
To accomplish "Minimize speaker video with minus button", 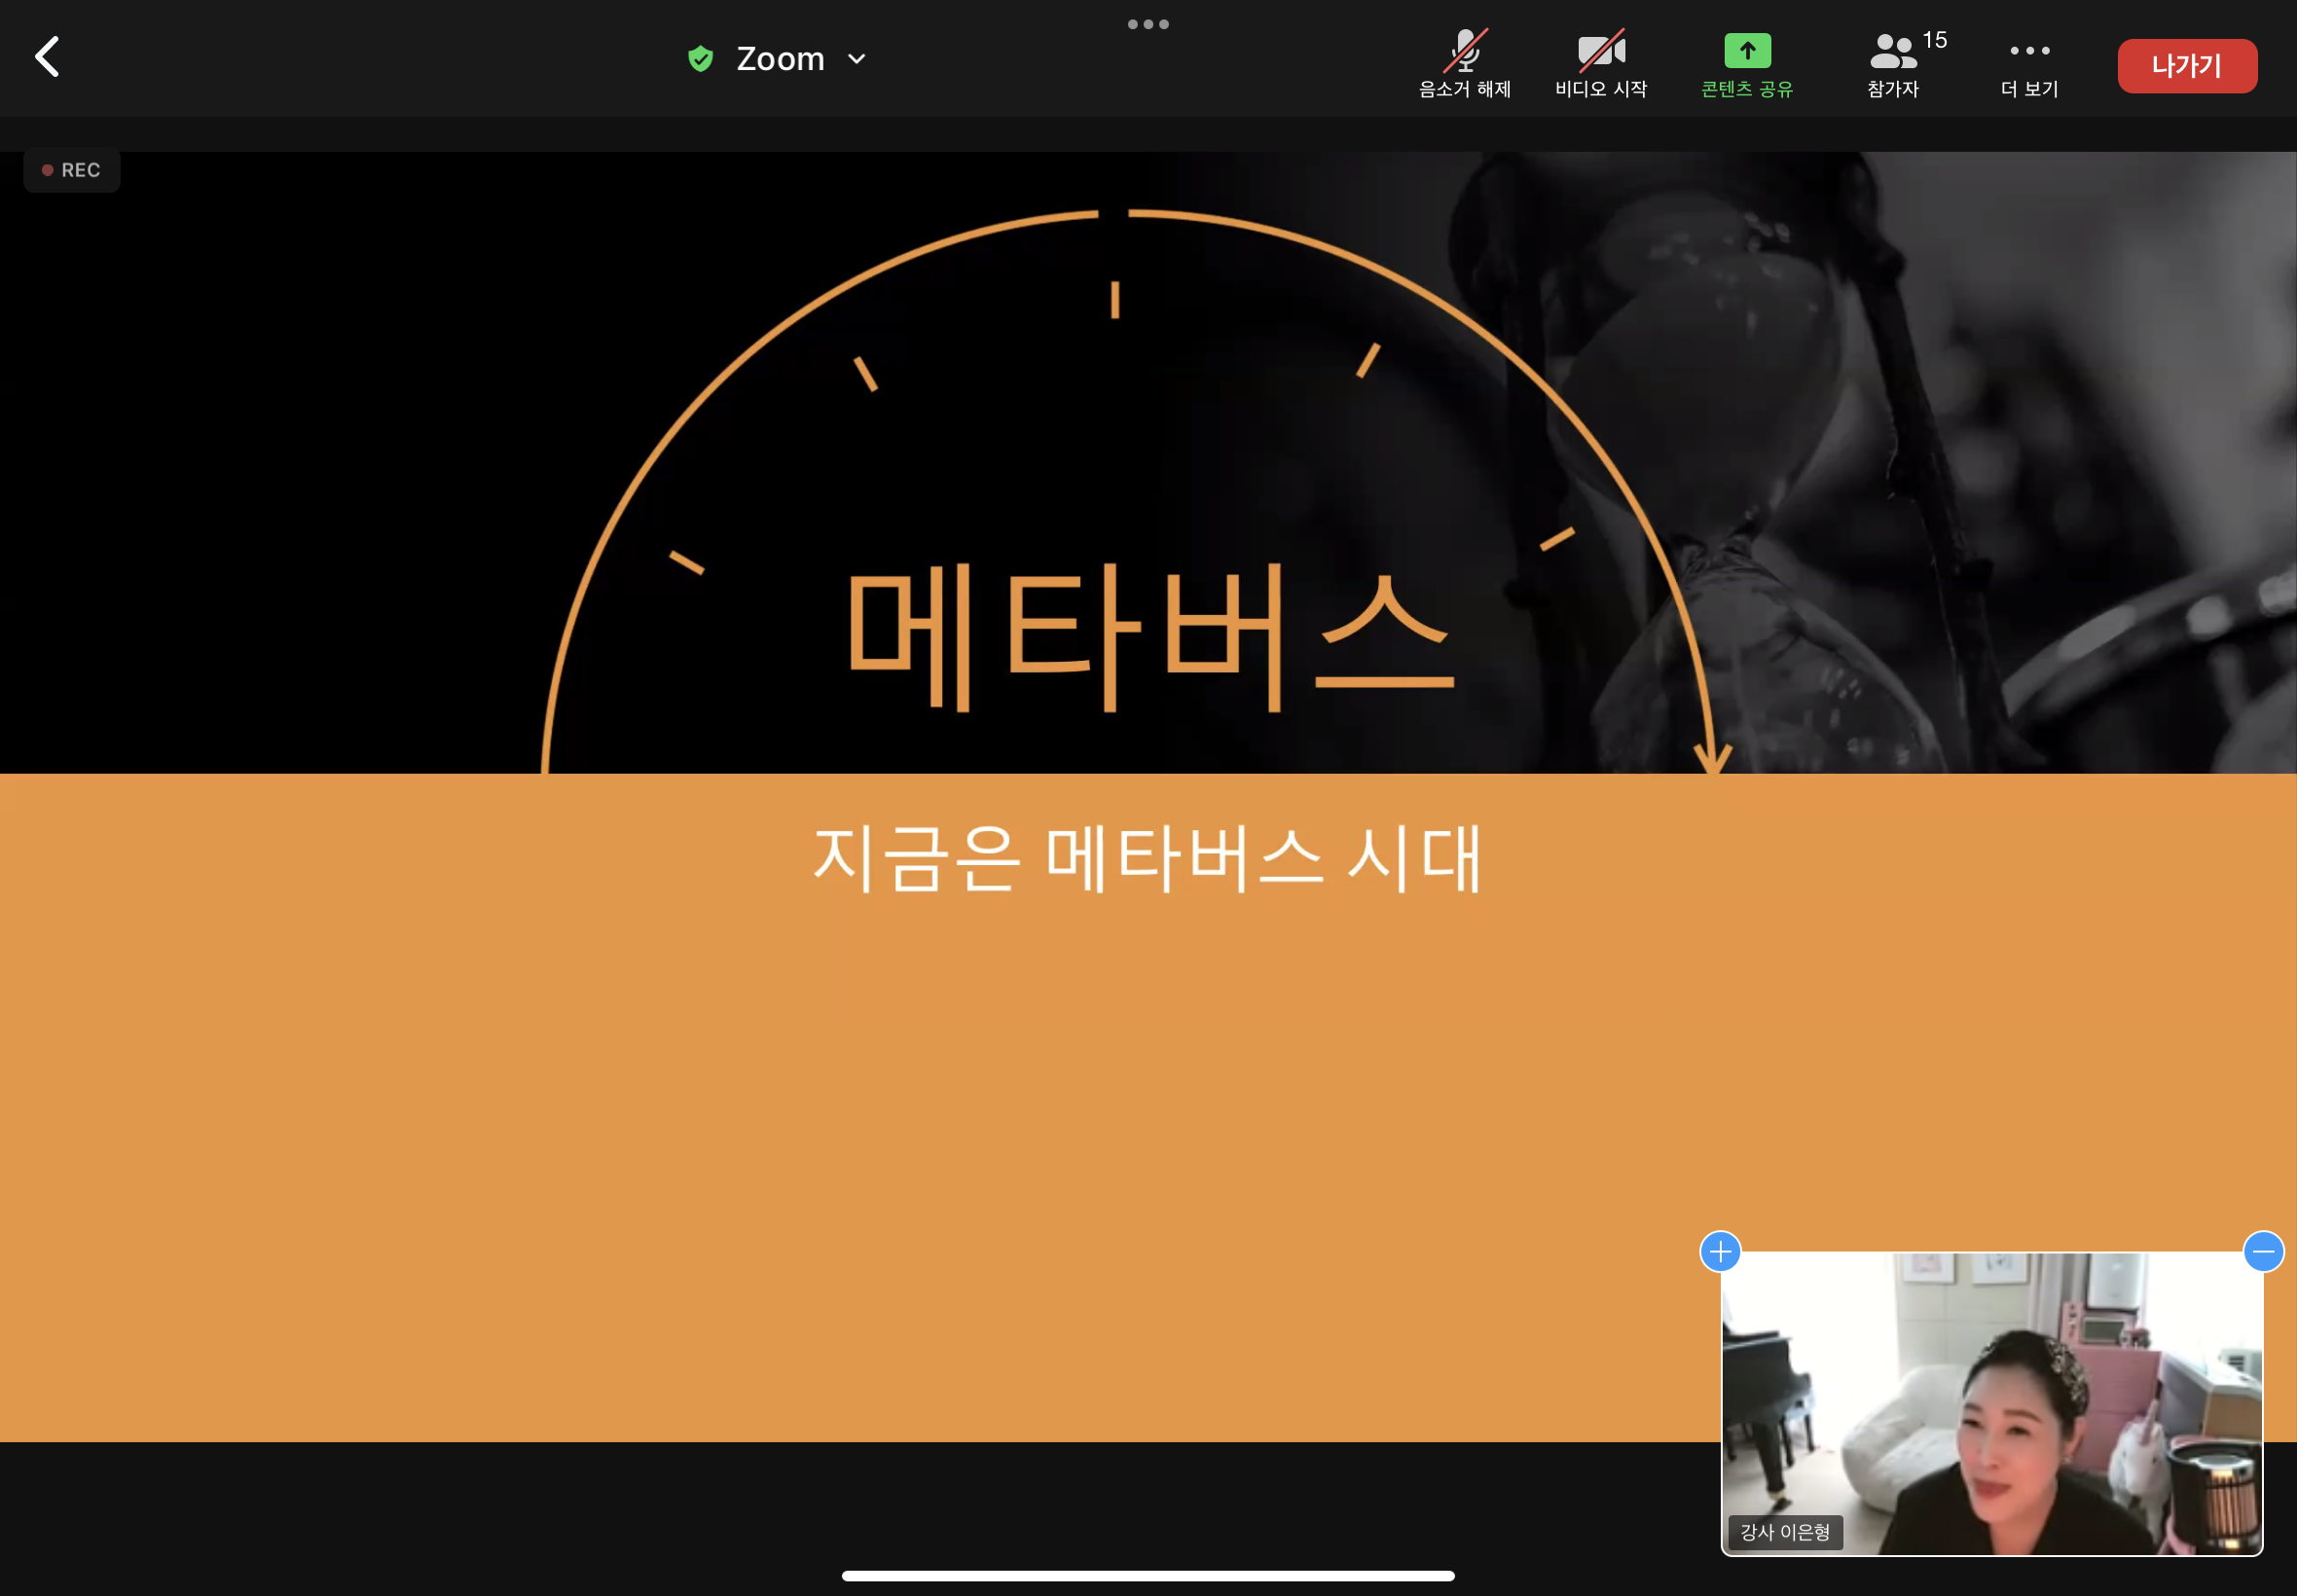I will 2263,1251.
